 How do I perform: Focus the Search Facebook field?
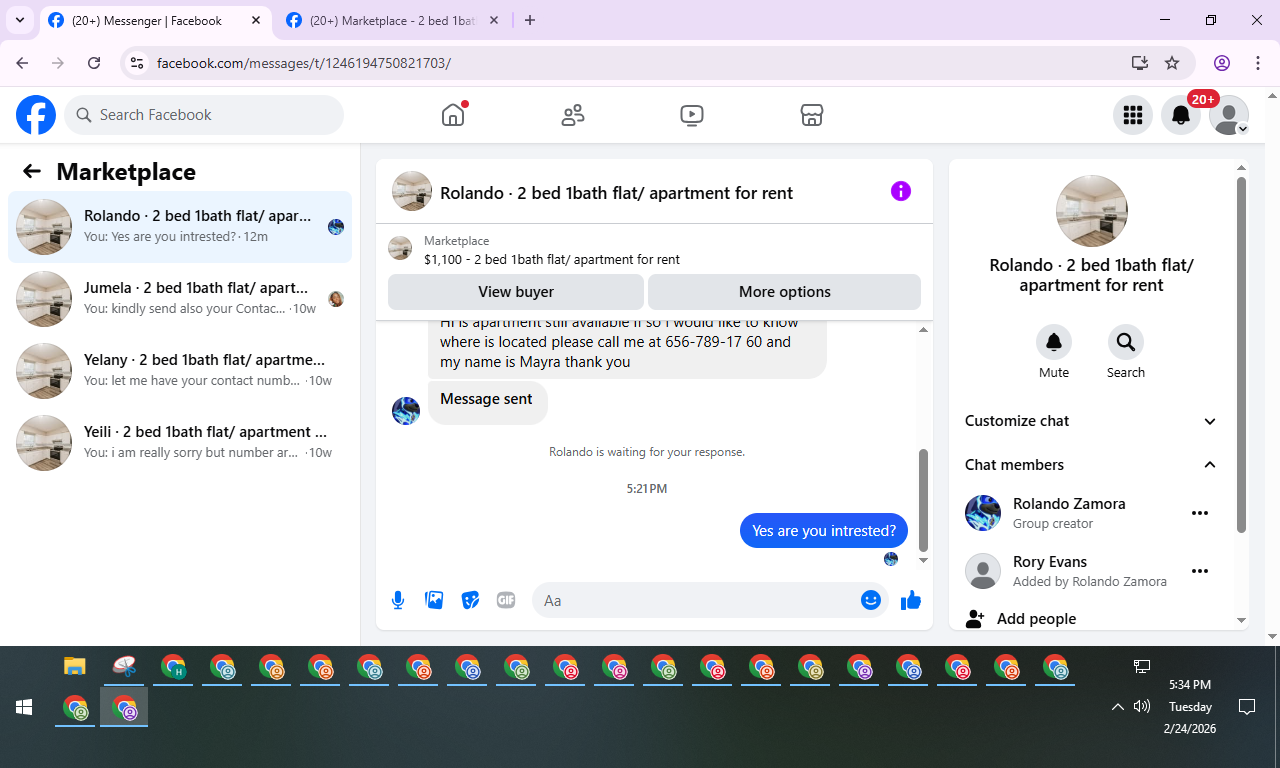(204, 115)
